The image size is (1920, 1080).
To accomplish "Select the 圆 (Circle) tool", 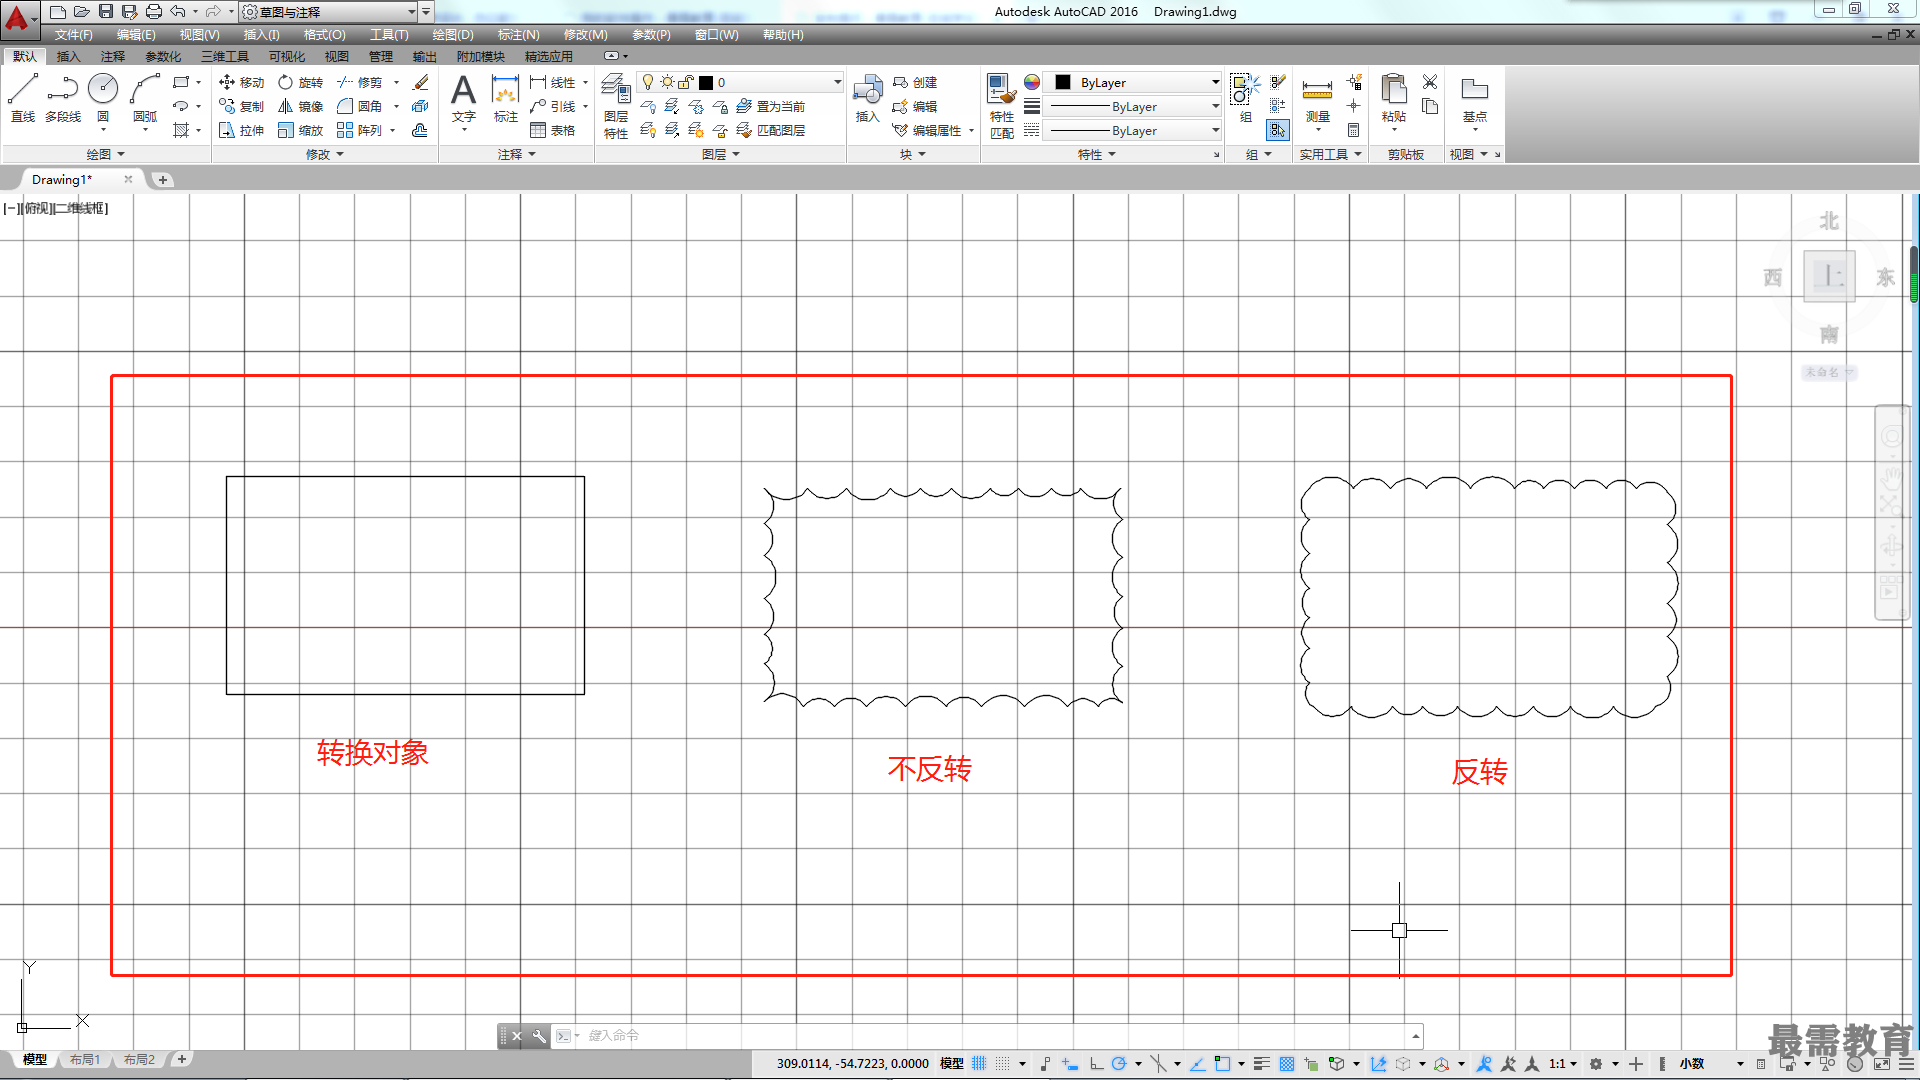I will (x=103, y=98).
